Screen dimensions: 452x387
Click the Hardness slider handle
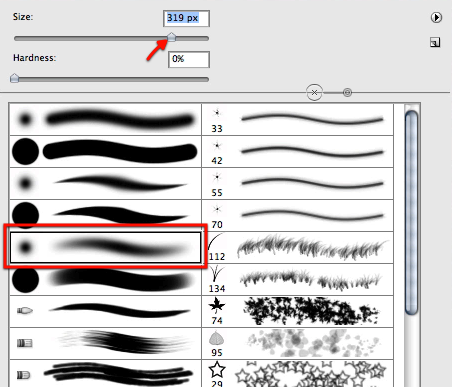pyautogui.click(x=14, y=78)
